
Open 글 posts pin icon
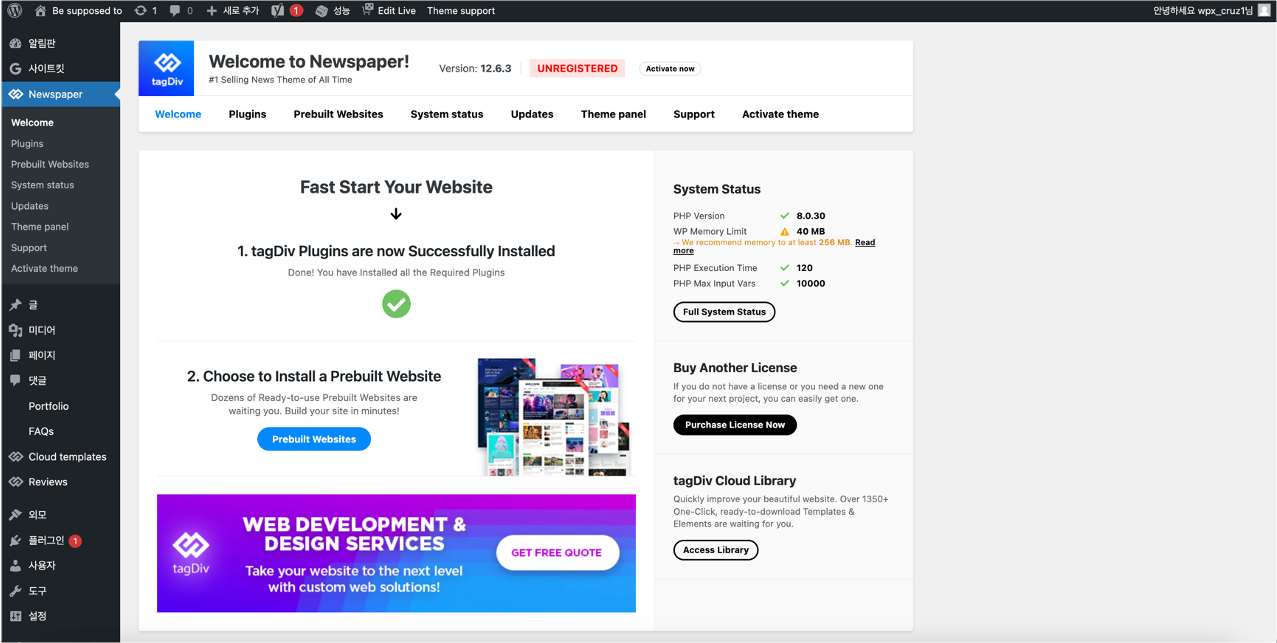15,305
